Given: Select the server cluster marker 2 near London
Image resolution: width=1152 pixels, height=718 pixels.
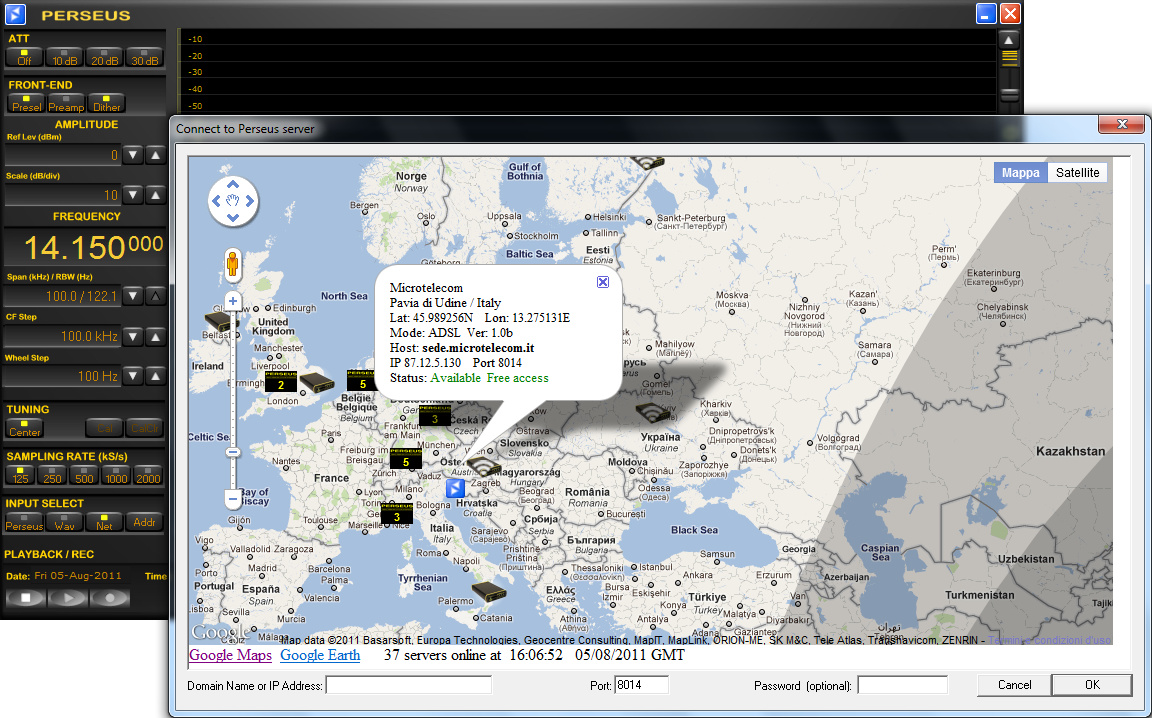Looking at the screenshot, I should pyautogui.click(x=280, y=381).
